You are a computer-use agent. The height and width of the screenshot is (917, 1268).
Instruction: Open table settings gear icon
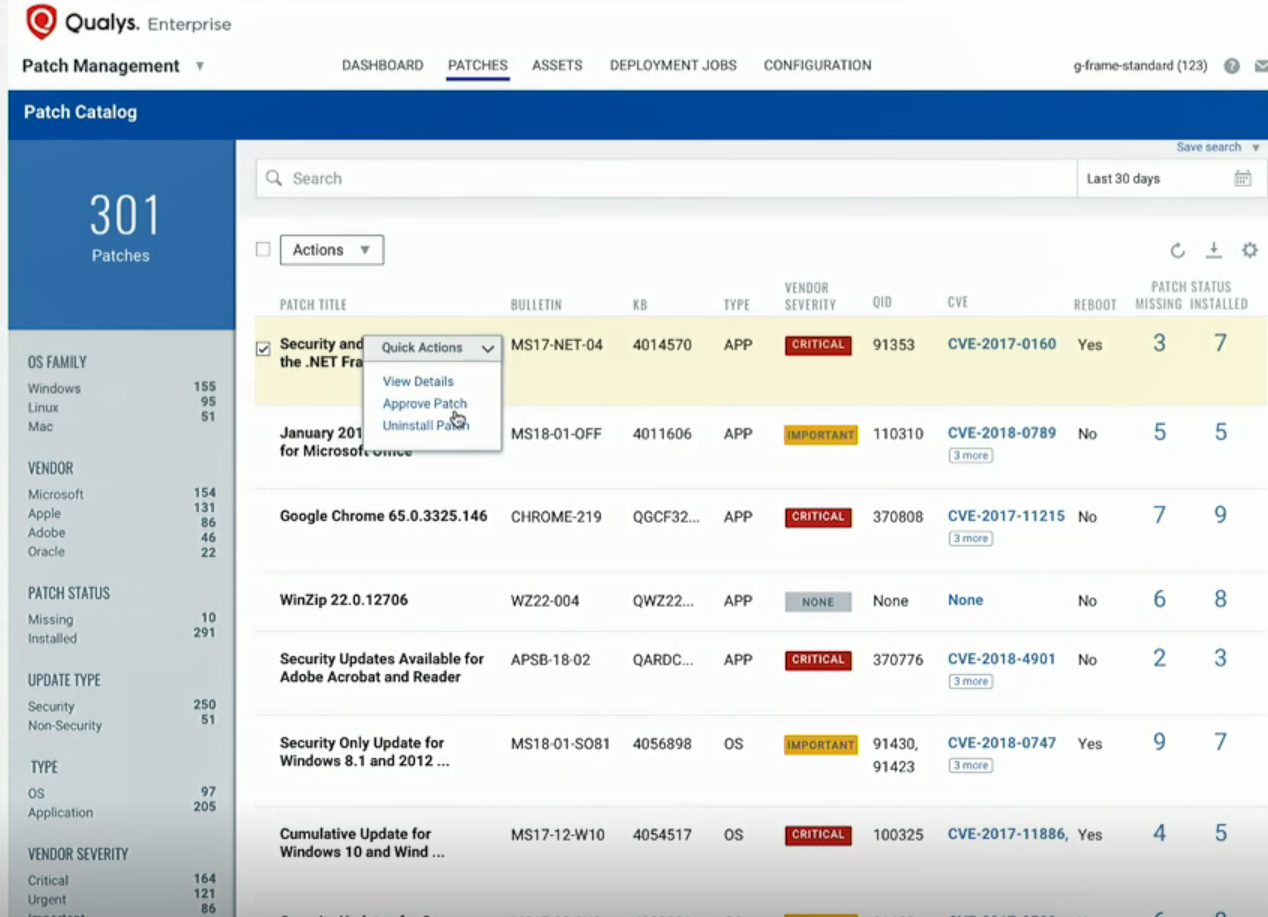point(1249,250)
